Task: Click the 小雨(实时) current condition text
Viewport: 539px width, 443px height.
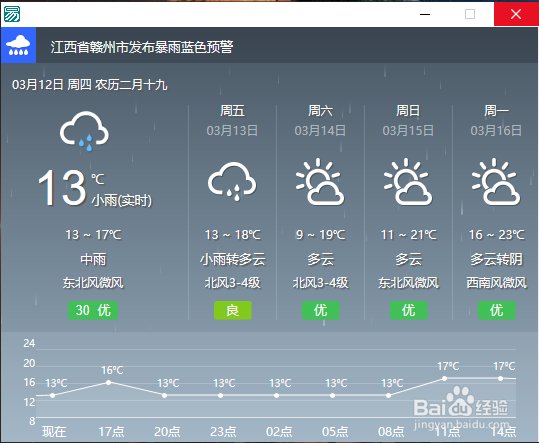Action: pyautogui.click(x=122, y=200)
